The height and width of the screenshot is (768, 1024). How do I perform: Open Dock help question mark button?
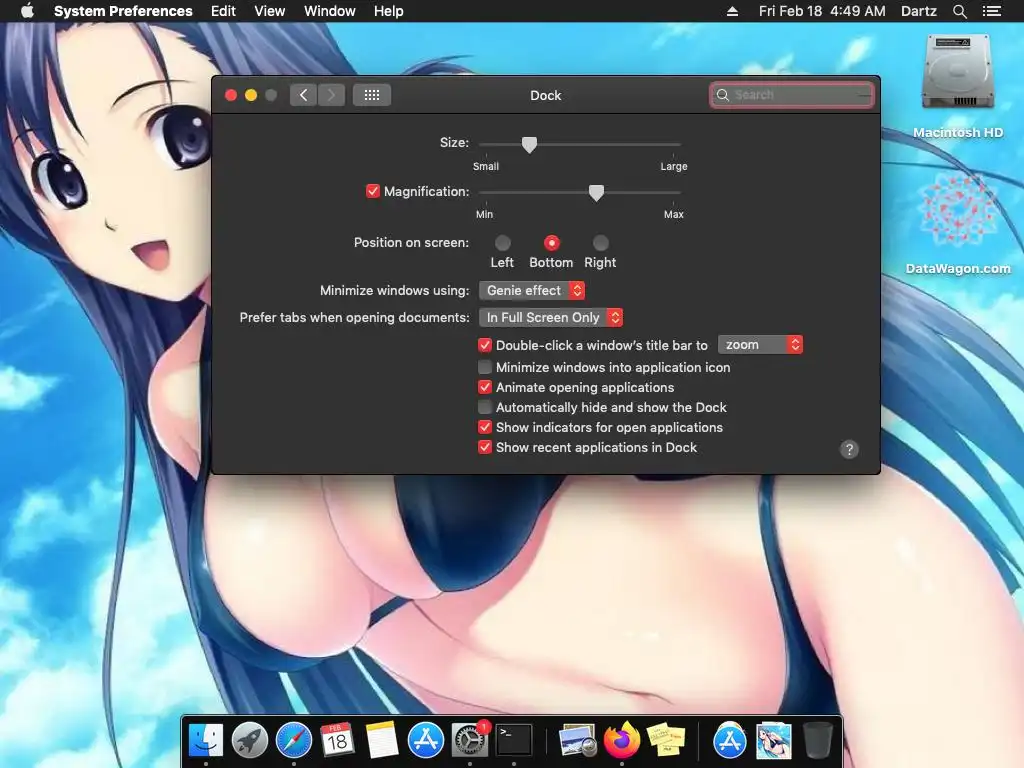pyautogui.click(x=848, y=449)
